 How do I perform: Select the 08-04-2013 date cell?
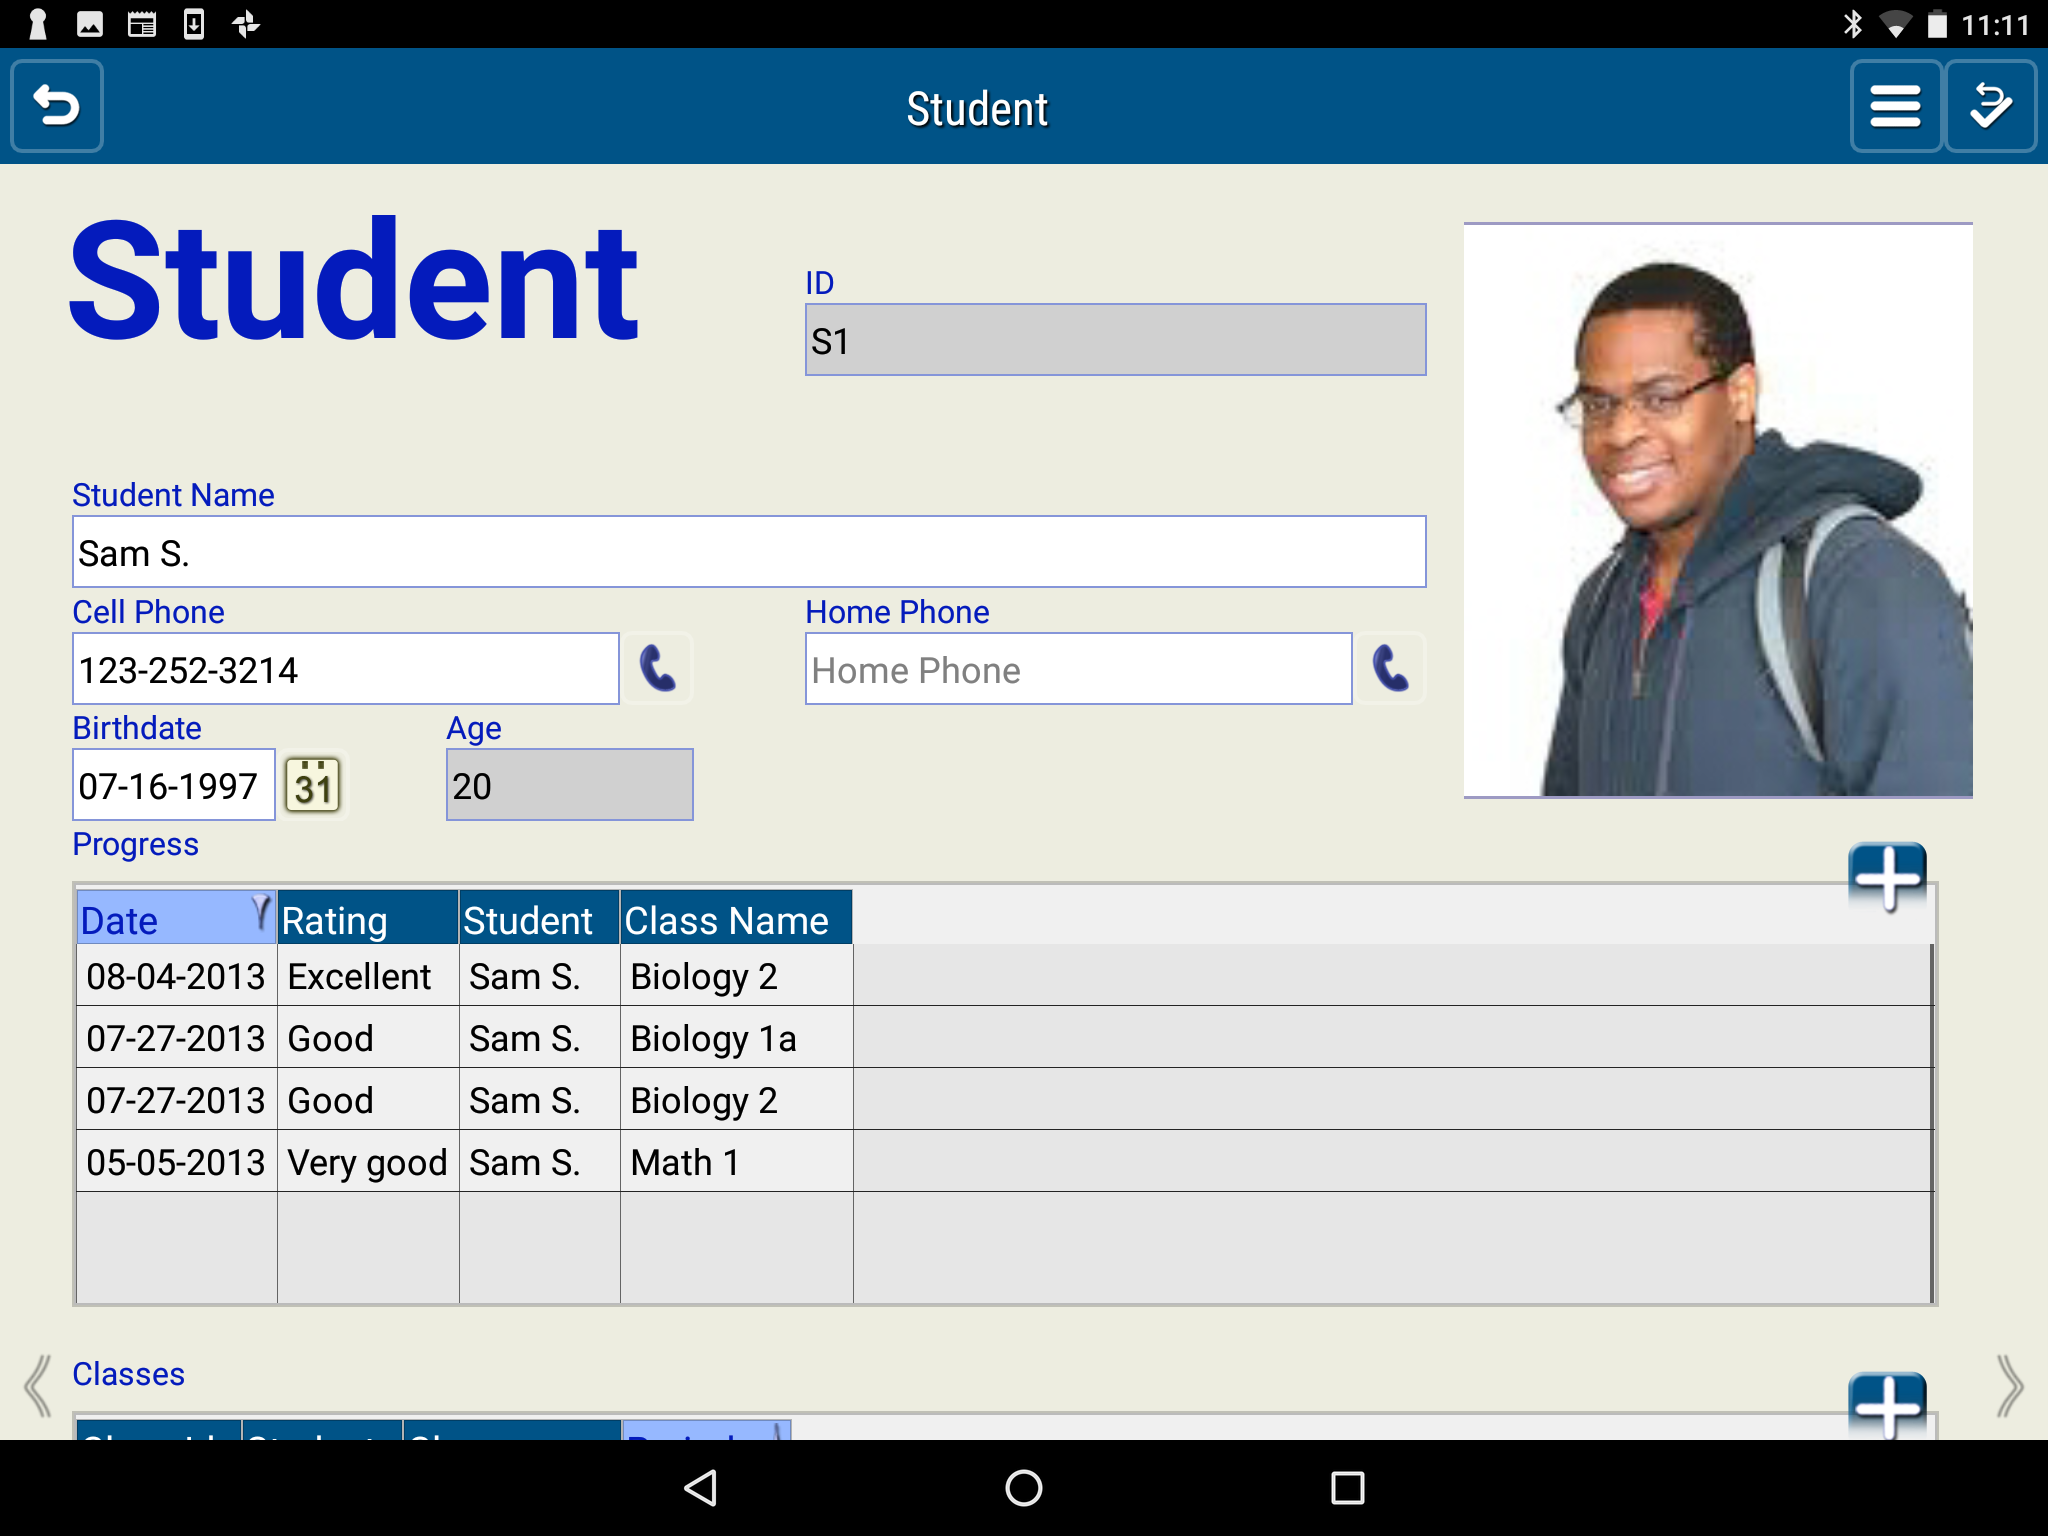tap(176, 975)
